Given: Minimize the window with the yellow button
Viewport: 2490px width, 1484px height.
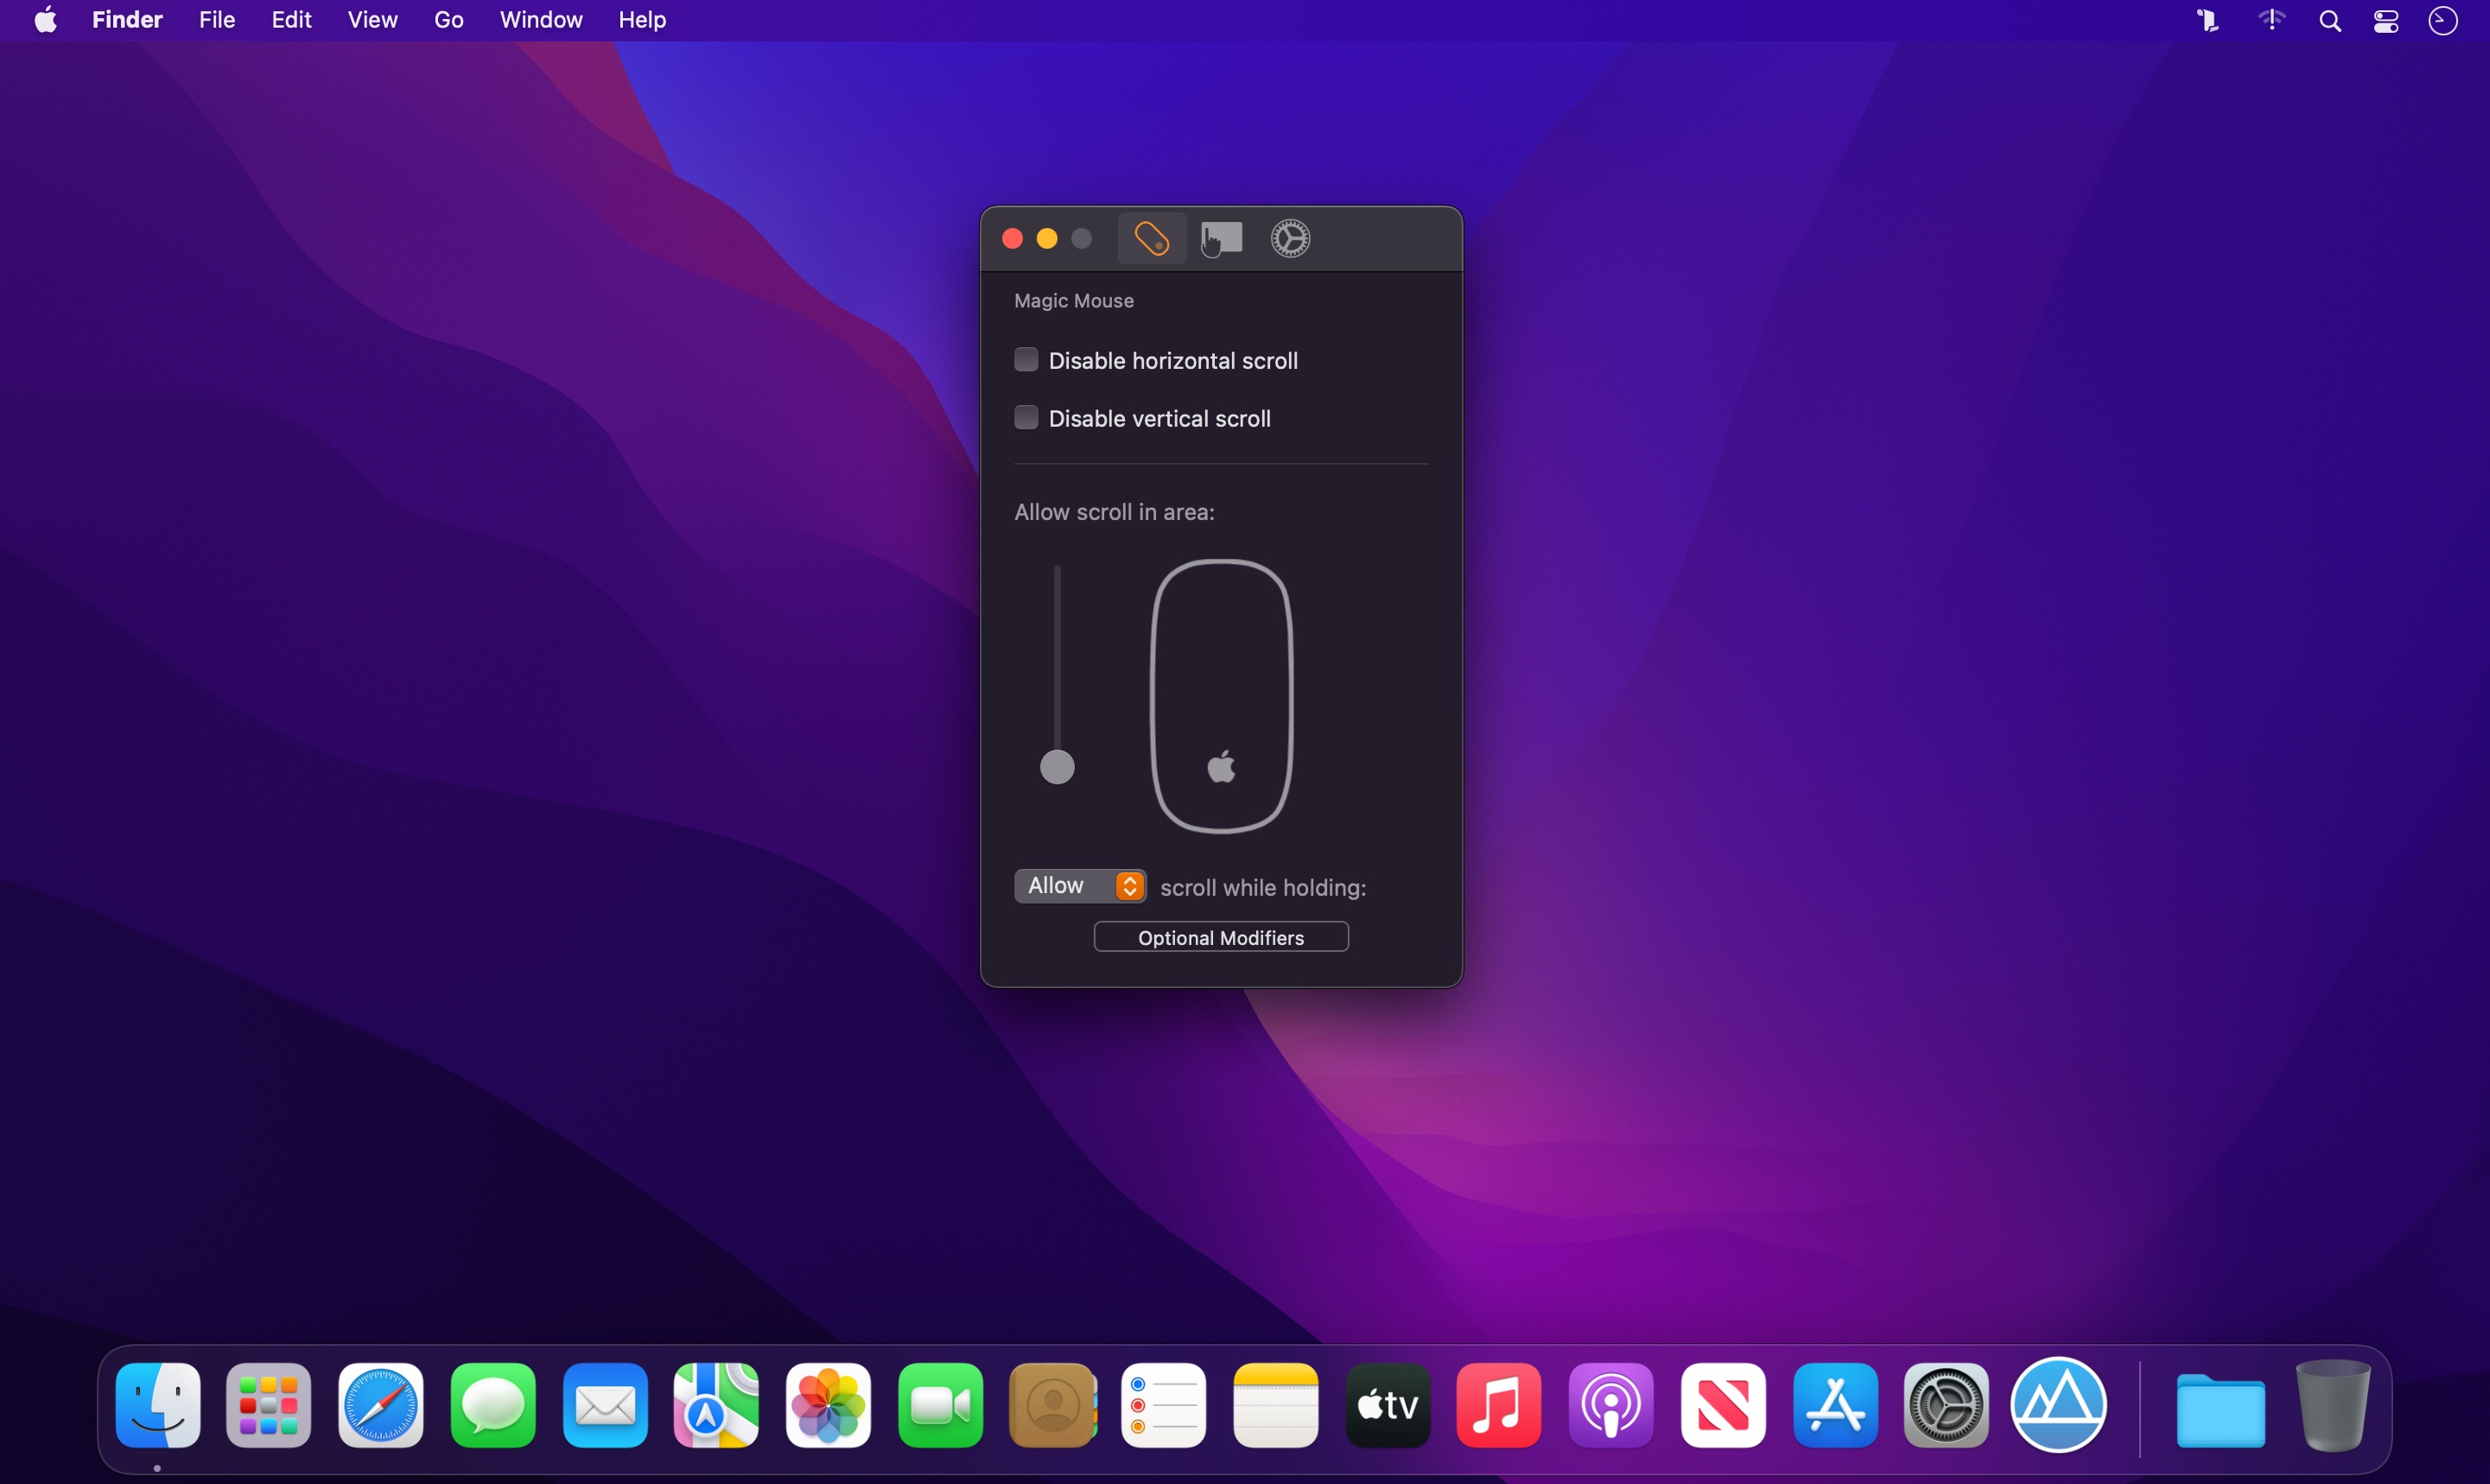Looking at the screenshot, I should click(x=1047, y=239).
